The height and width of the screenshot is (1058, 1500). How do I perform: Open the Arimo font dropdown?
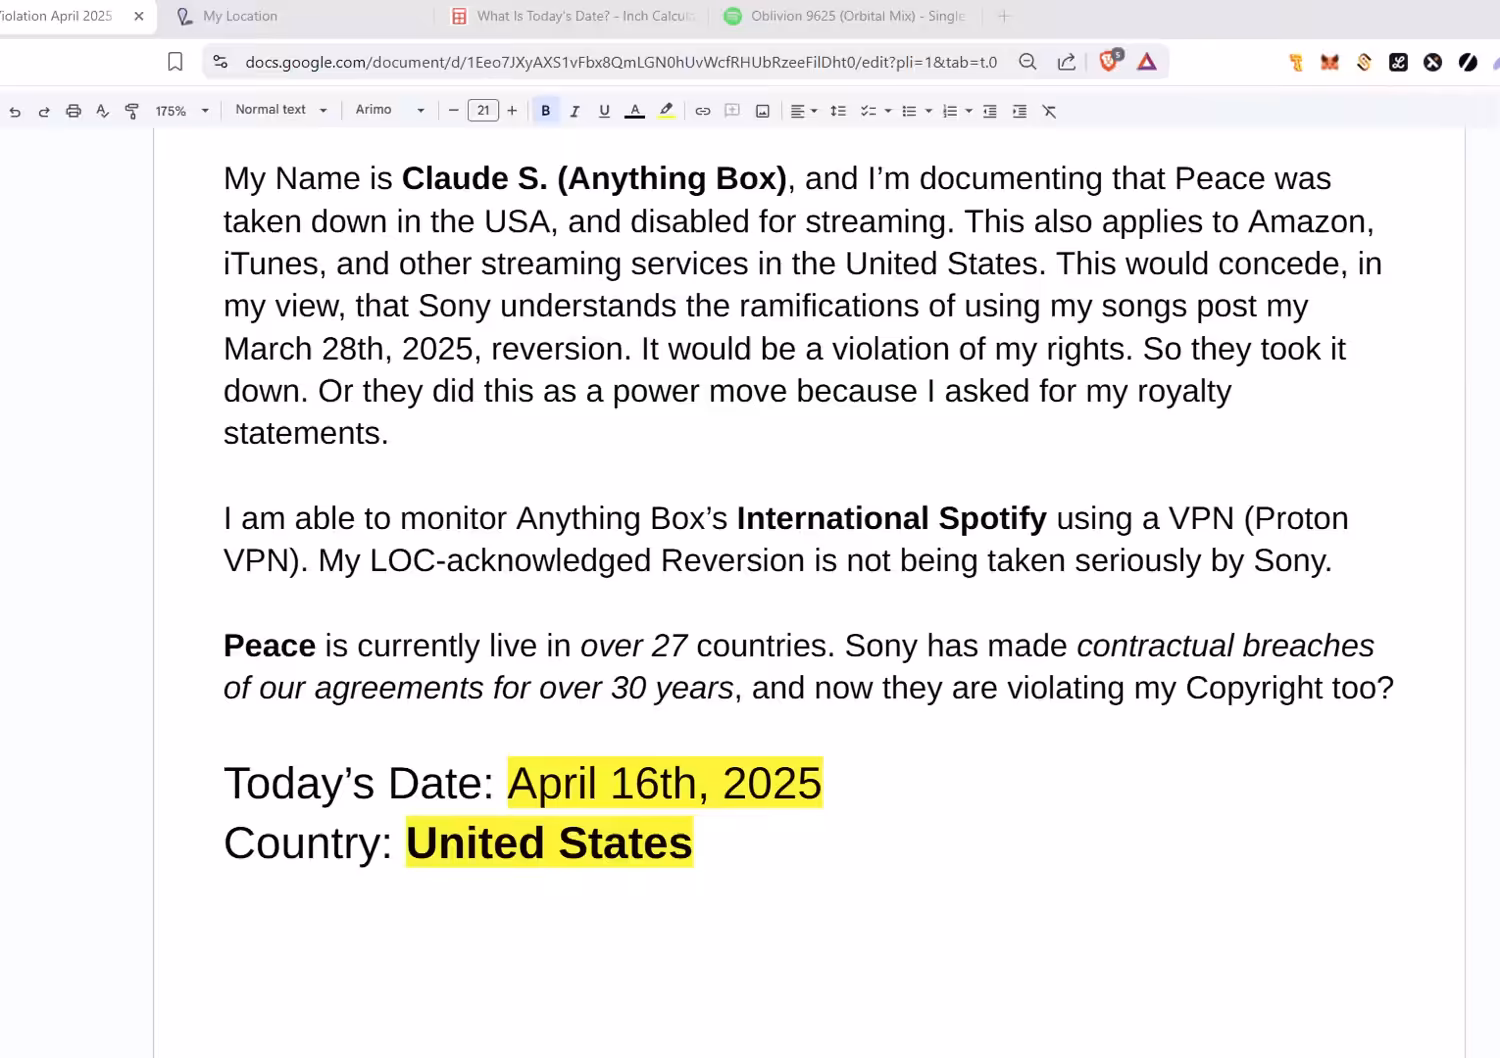[390, 110]
